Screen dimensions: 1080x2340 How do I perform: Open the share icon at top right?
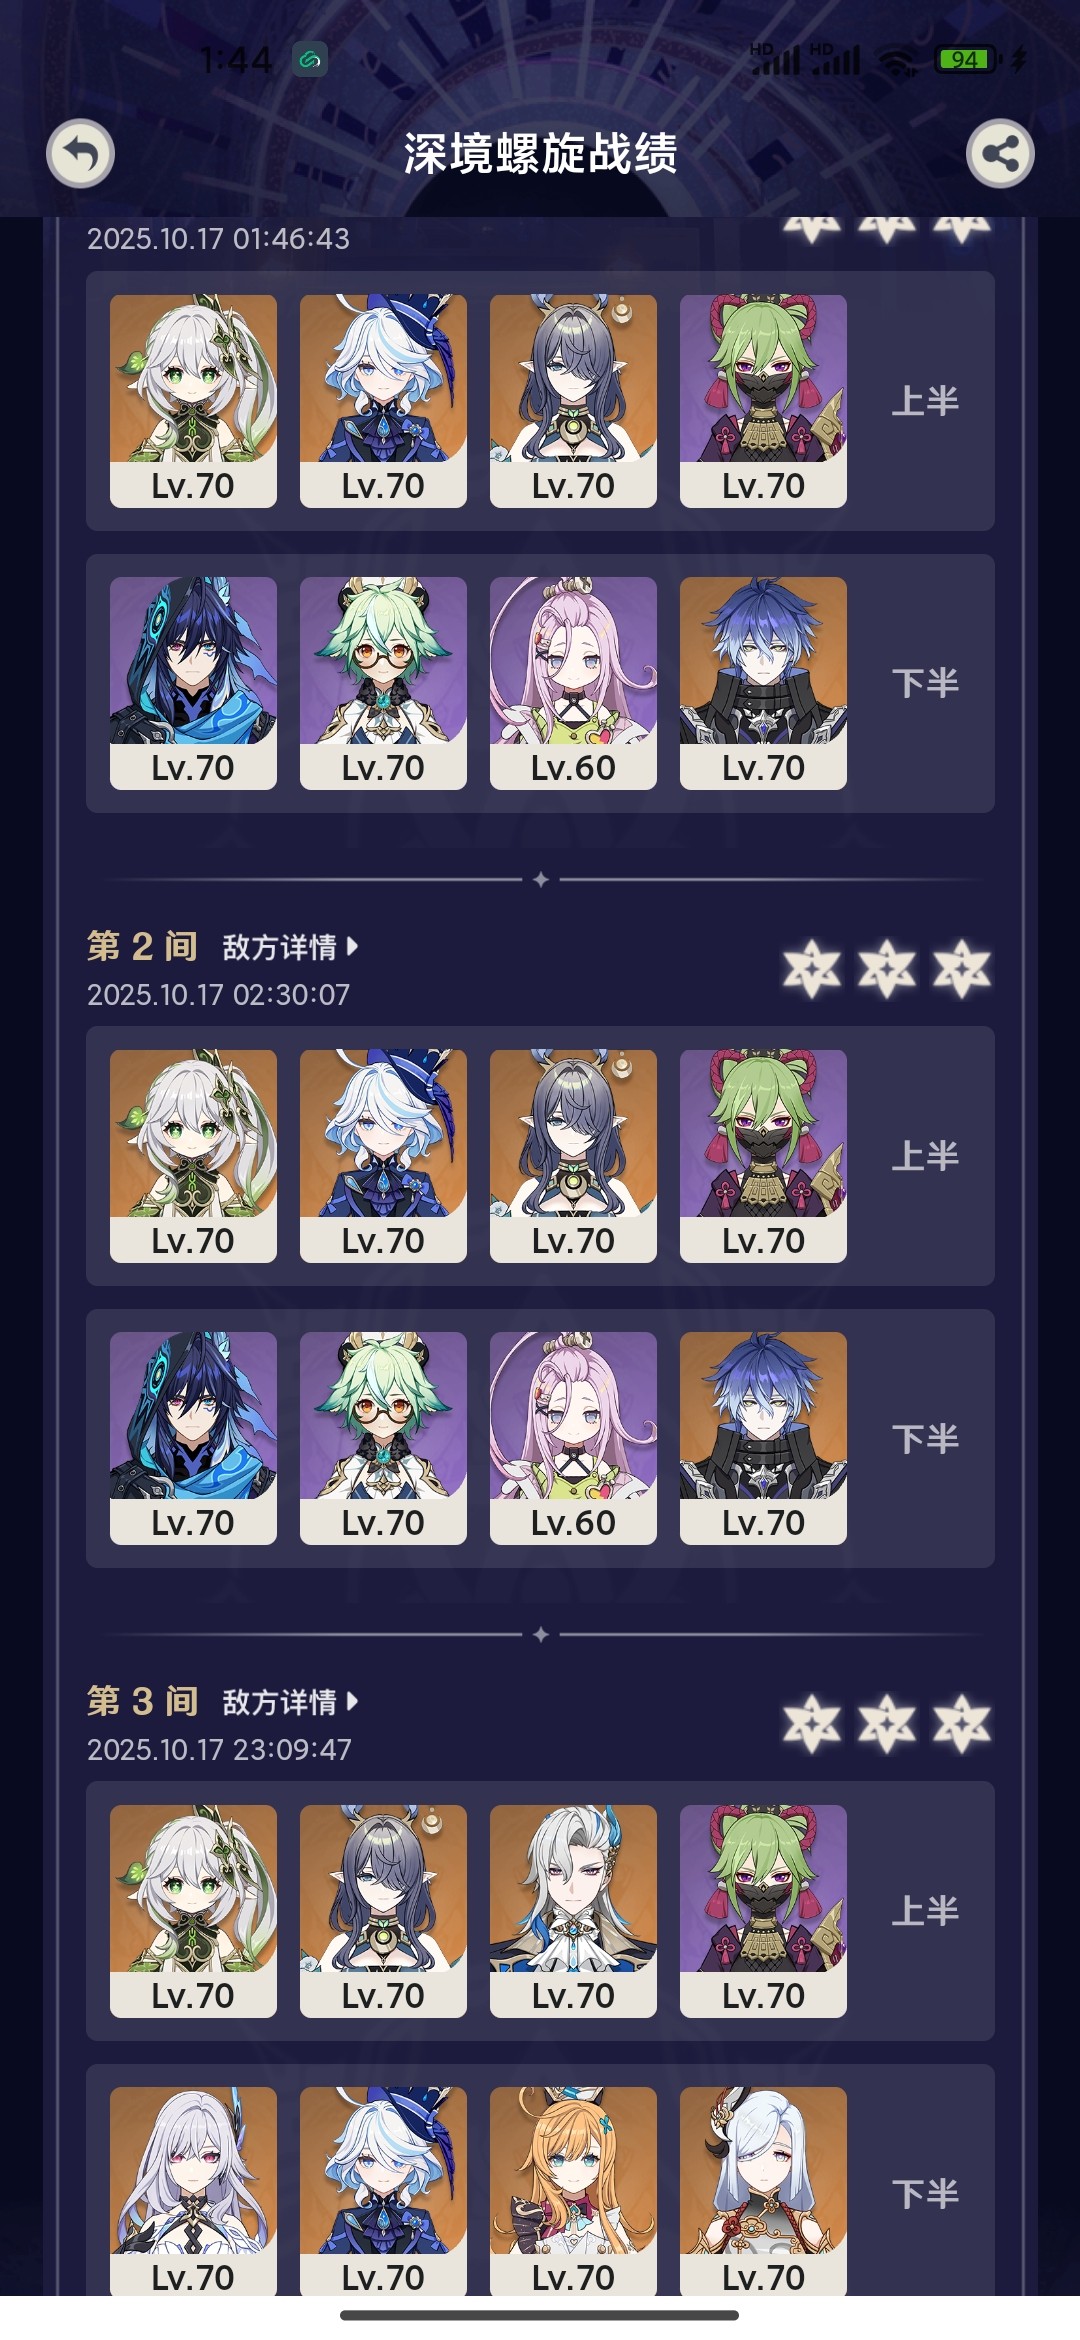click(x=1000, y=154)
